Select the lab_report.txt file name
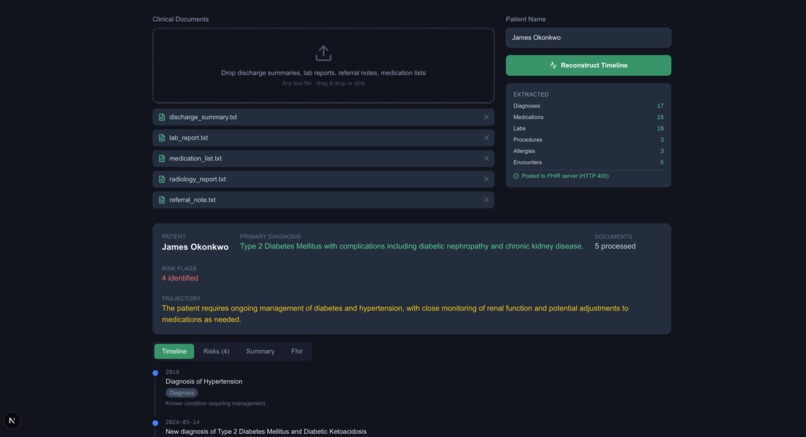Screen dimensions: 806x437 point(189,138)
